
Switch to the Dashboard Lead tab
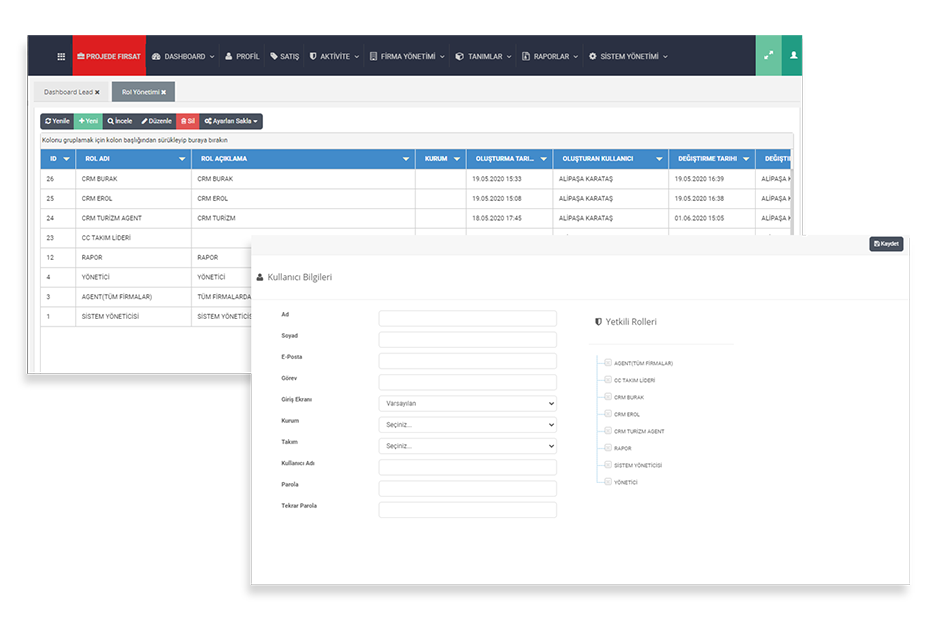[67, 92]
